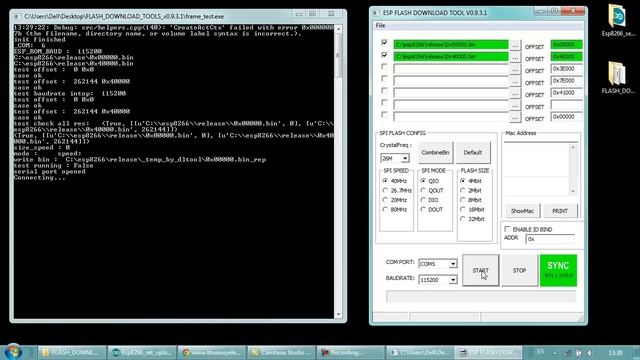
Task: Enable checkbox for 0x7E000 offset row
Action: (x=384, y=78)
